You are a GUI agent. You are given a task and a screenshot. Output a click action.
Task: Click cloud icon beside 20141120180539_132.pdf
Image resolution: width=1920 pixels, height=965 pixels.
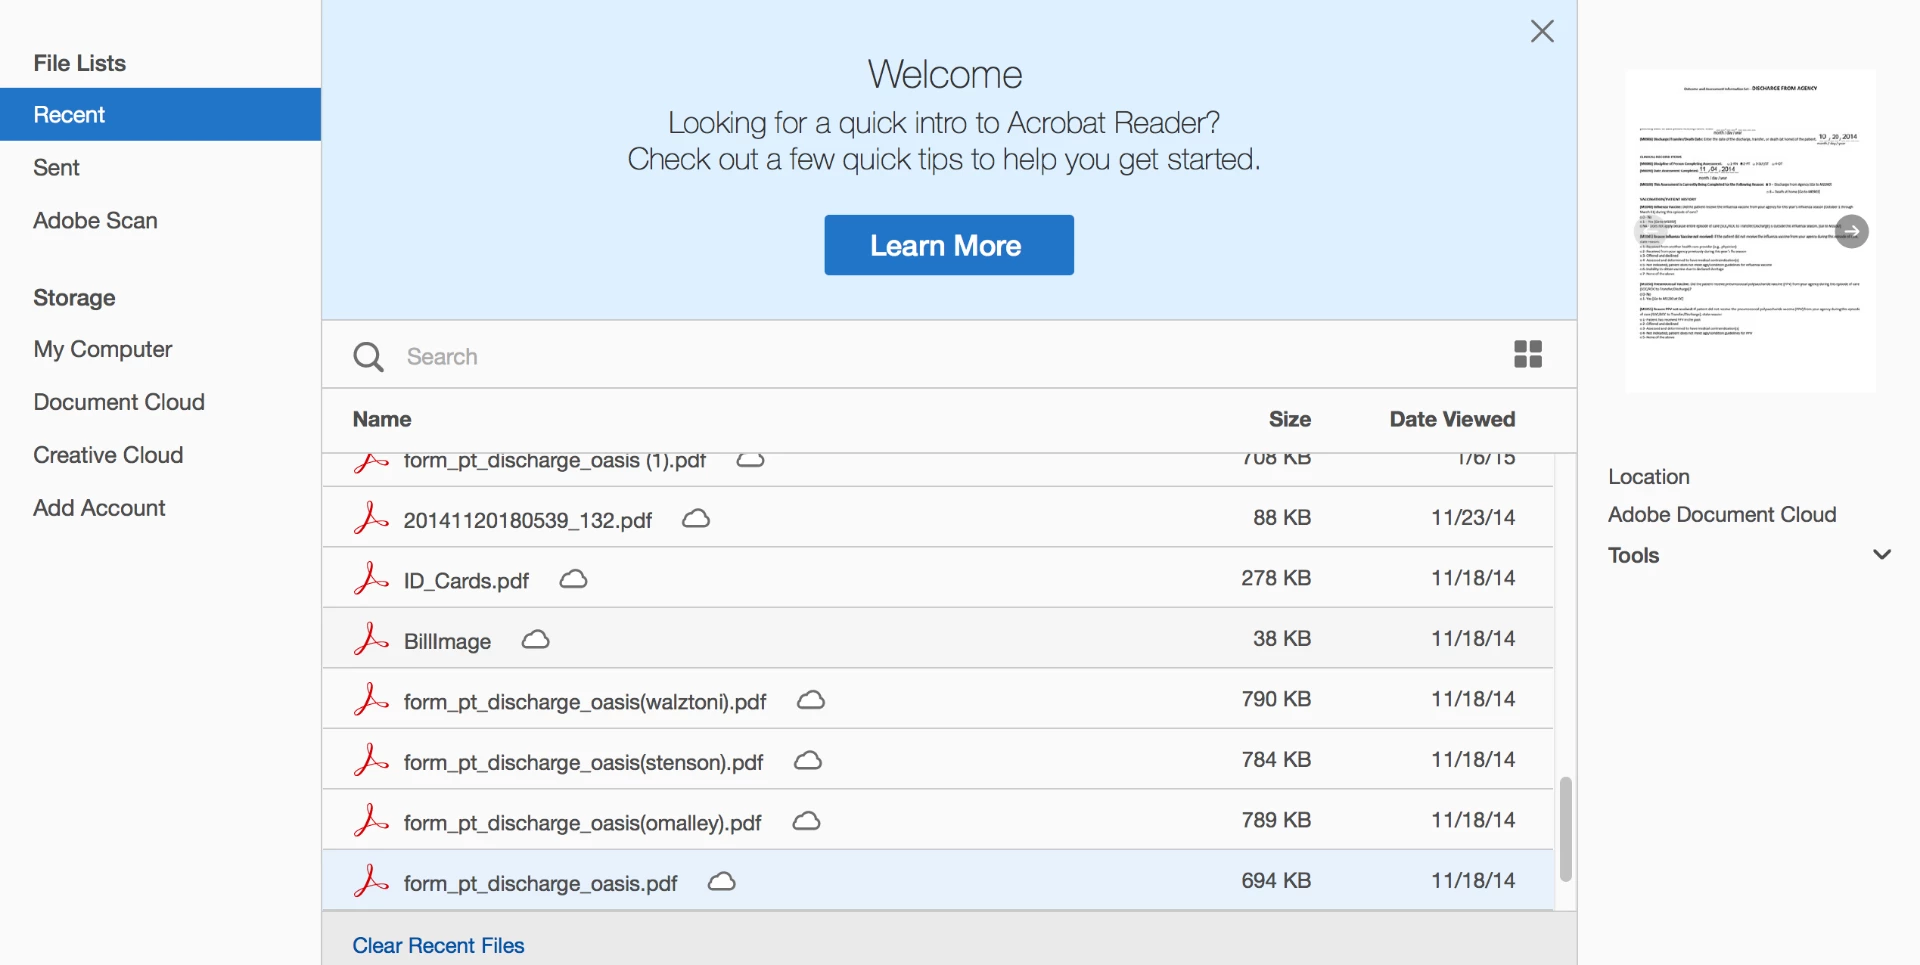(x=696, y=518)
